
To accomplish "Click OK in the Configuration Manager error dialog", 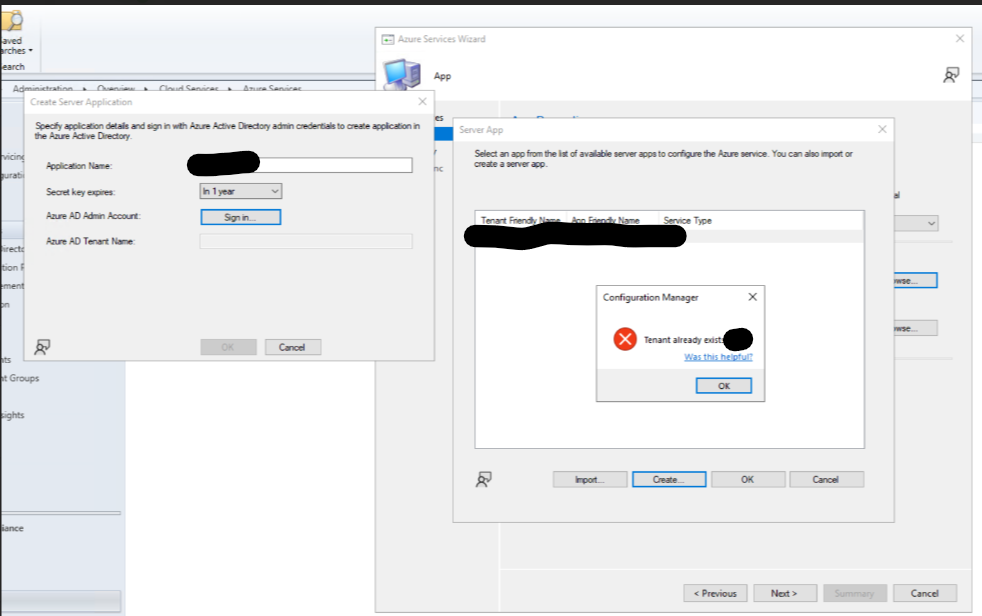I will pyautogui.click(x=723, y=386).
